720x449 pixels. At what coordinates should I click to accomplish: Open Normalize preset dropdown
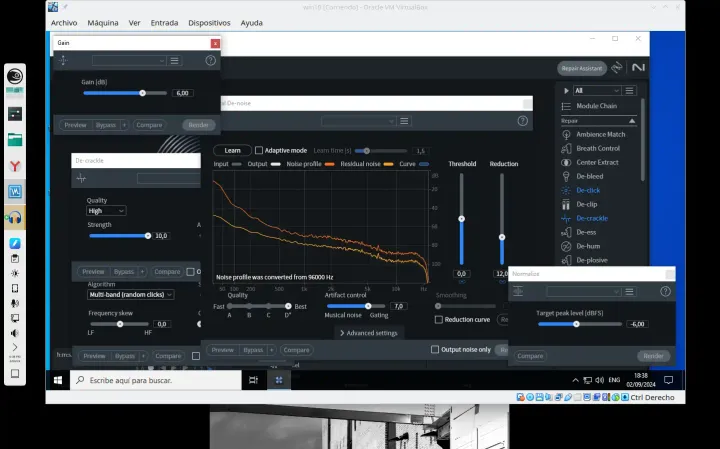pyautogui.click(x=584, y=292)
